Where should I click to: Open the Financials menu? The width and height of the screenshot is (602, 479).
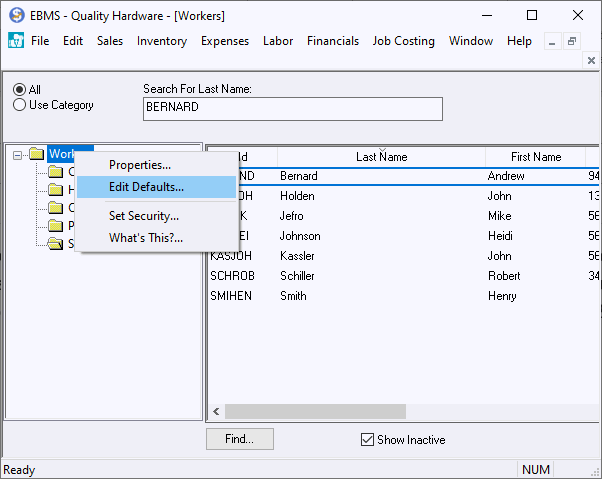tap(333, 41)
